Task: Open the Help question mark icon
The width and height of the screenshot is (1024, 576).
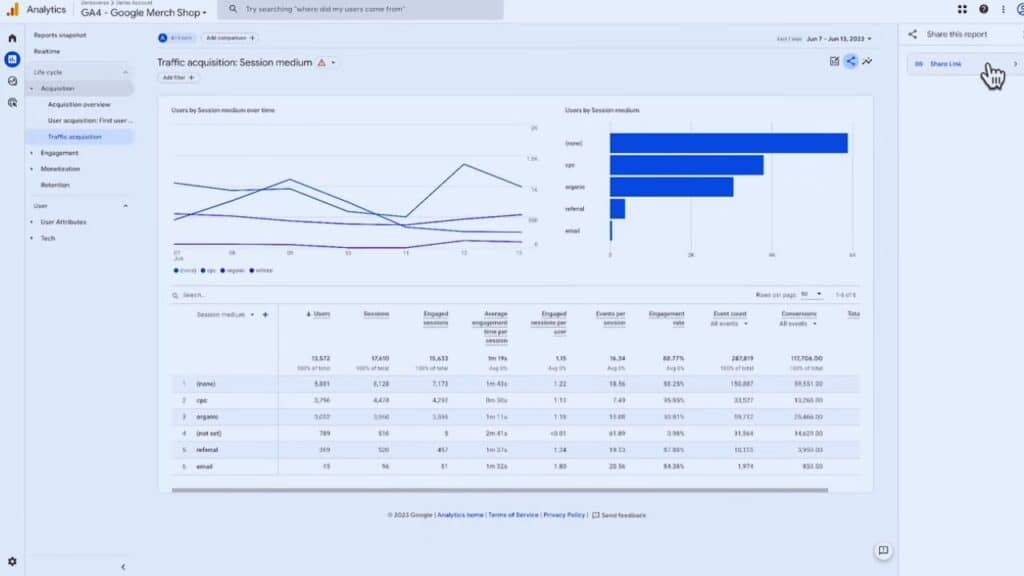Action: [983, 9]
